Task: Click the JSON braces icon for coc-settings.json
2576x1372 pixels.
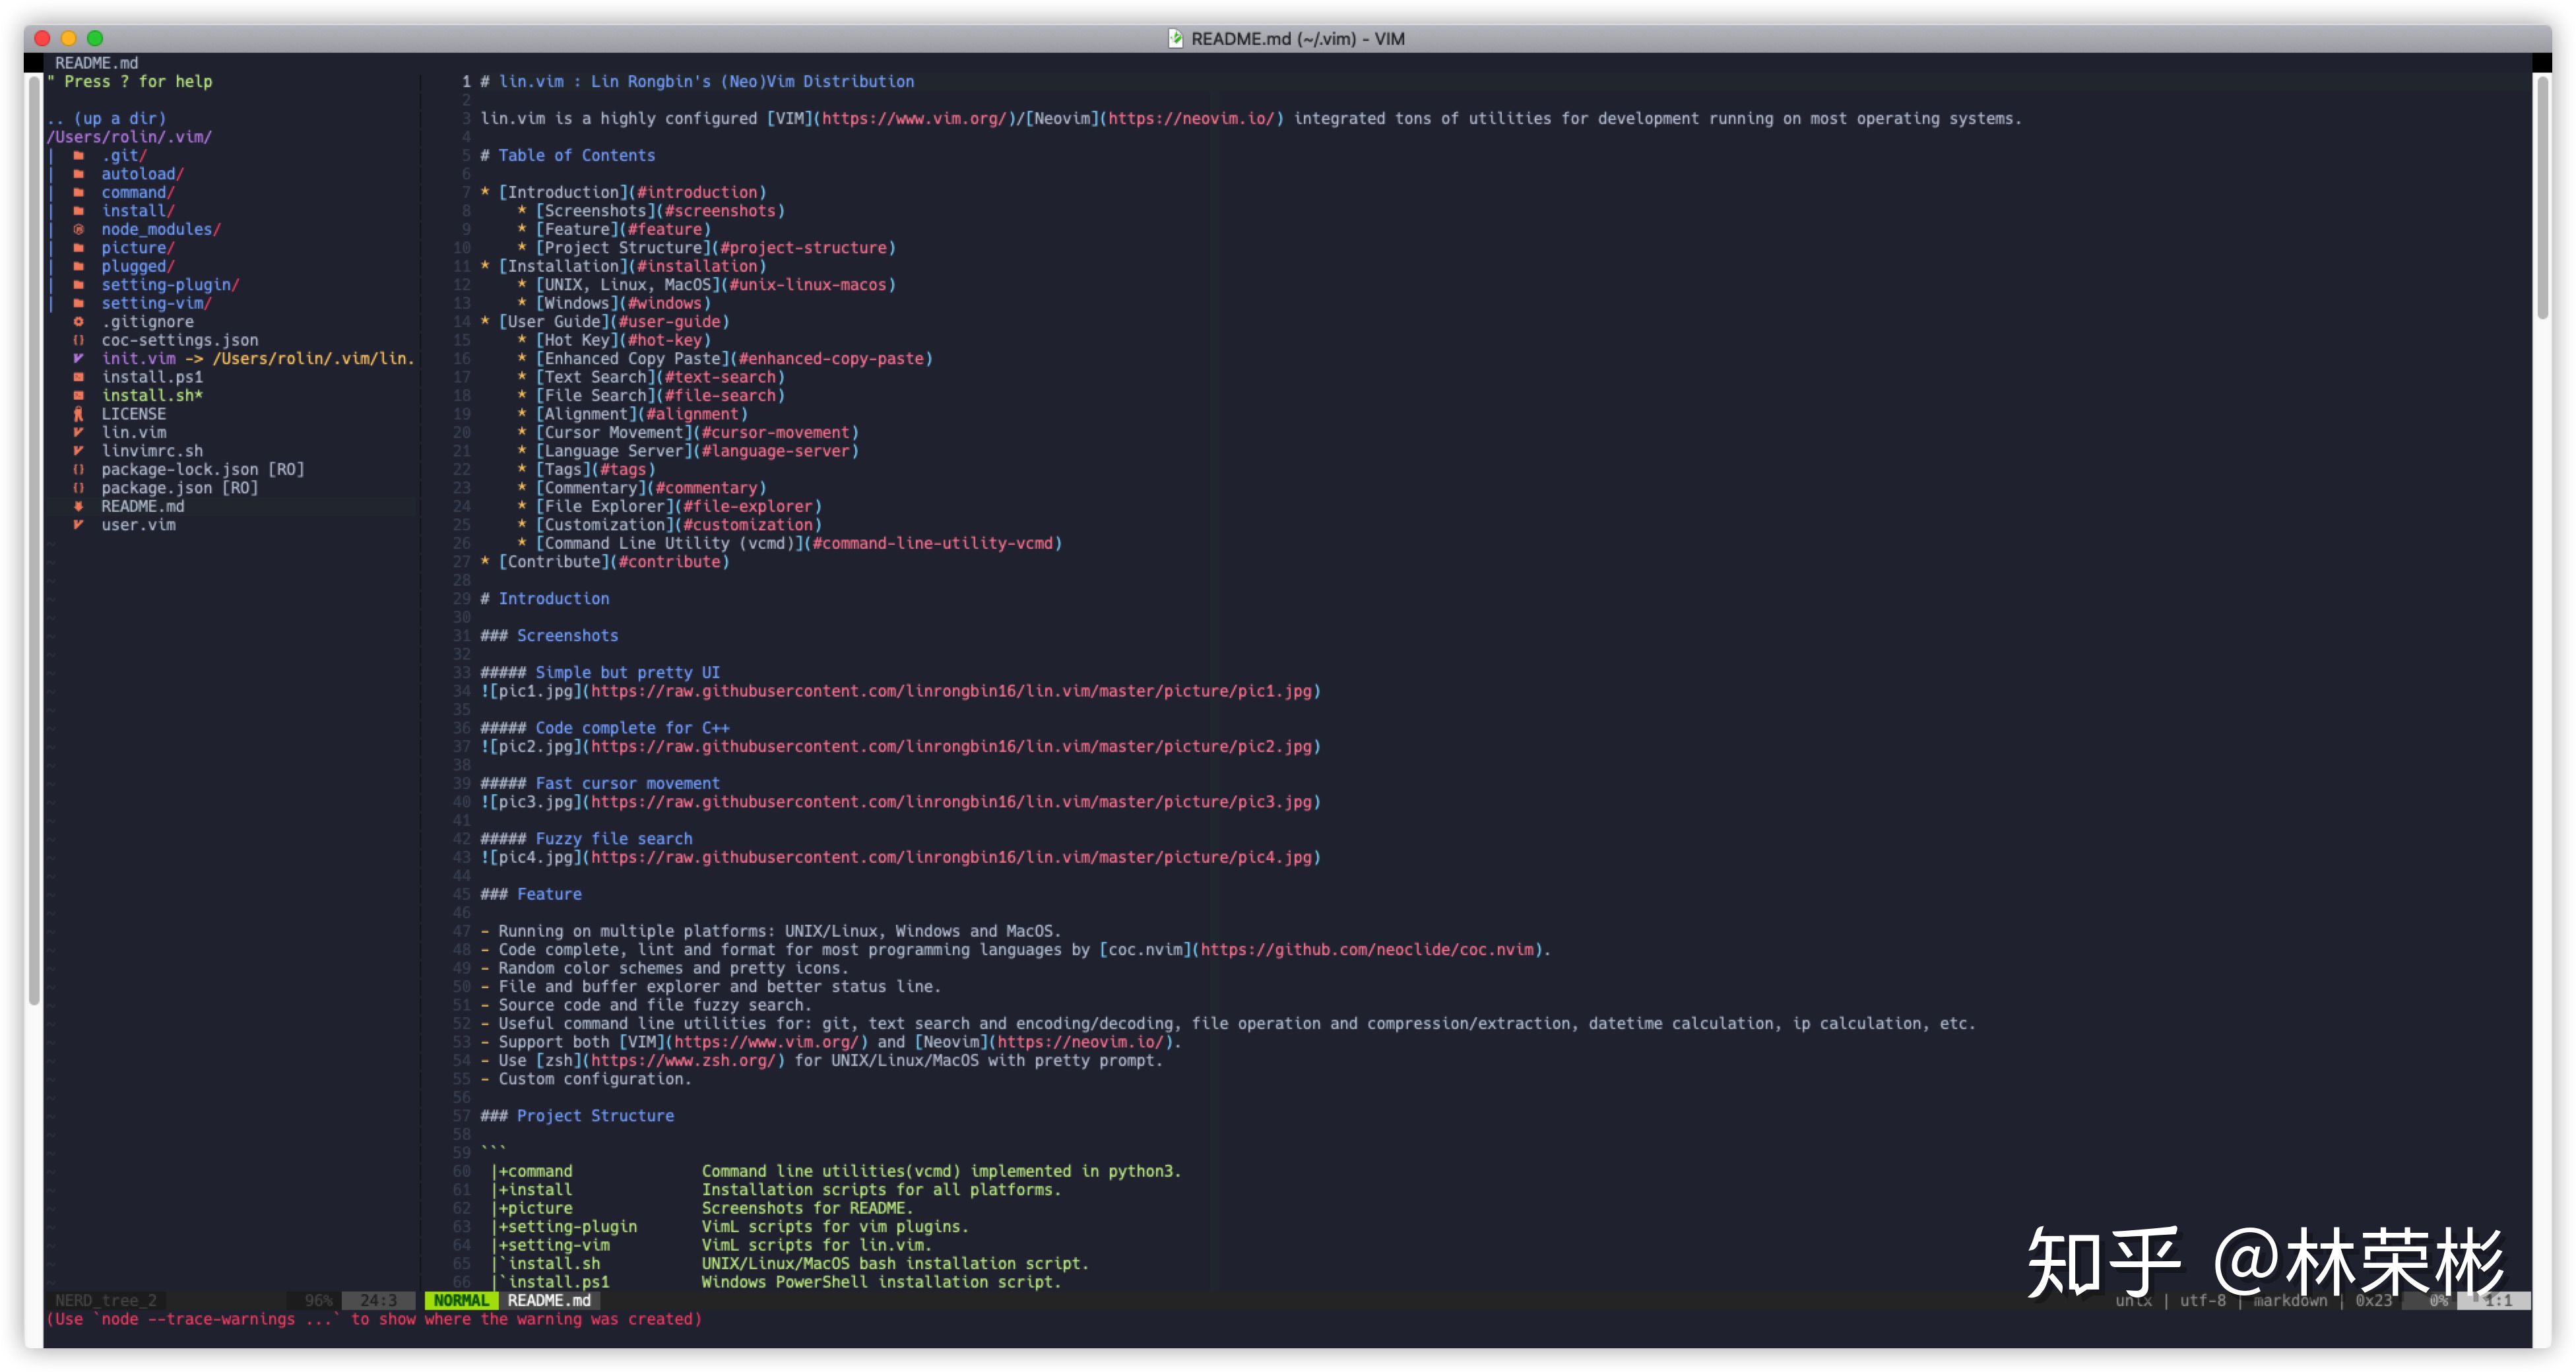Action: click(78, 340)
